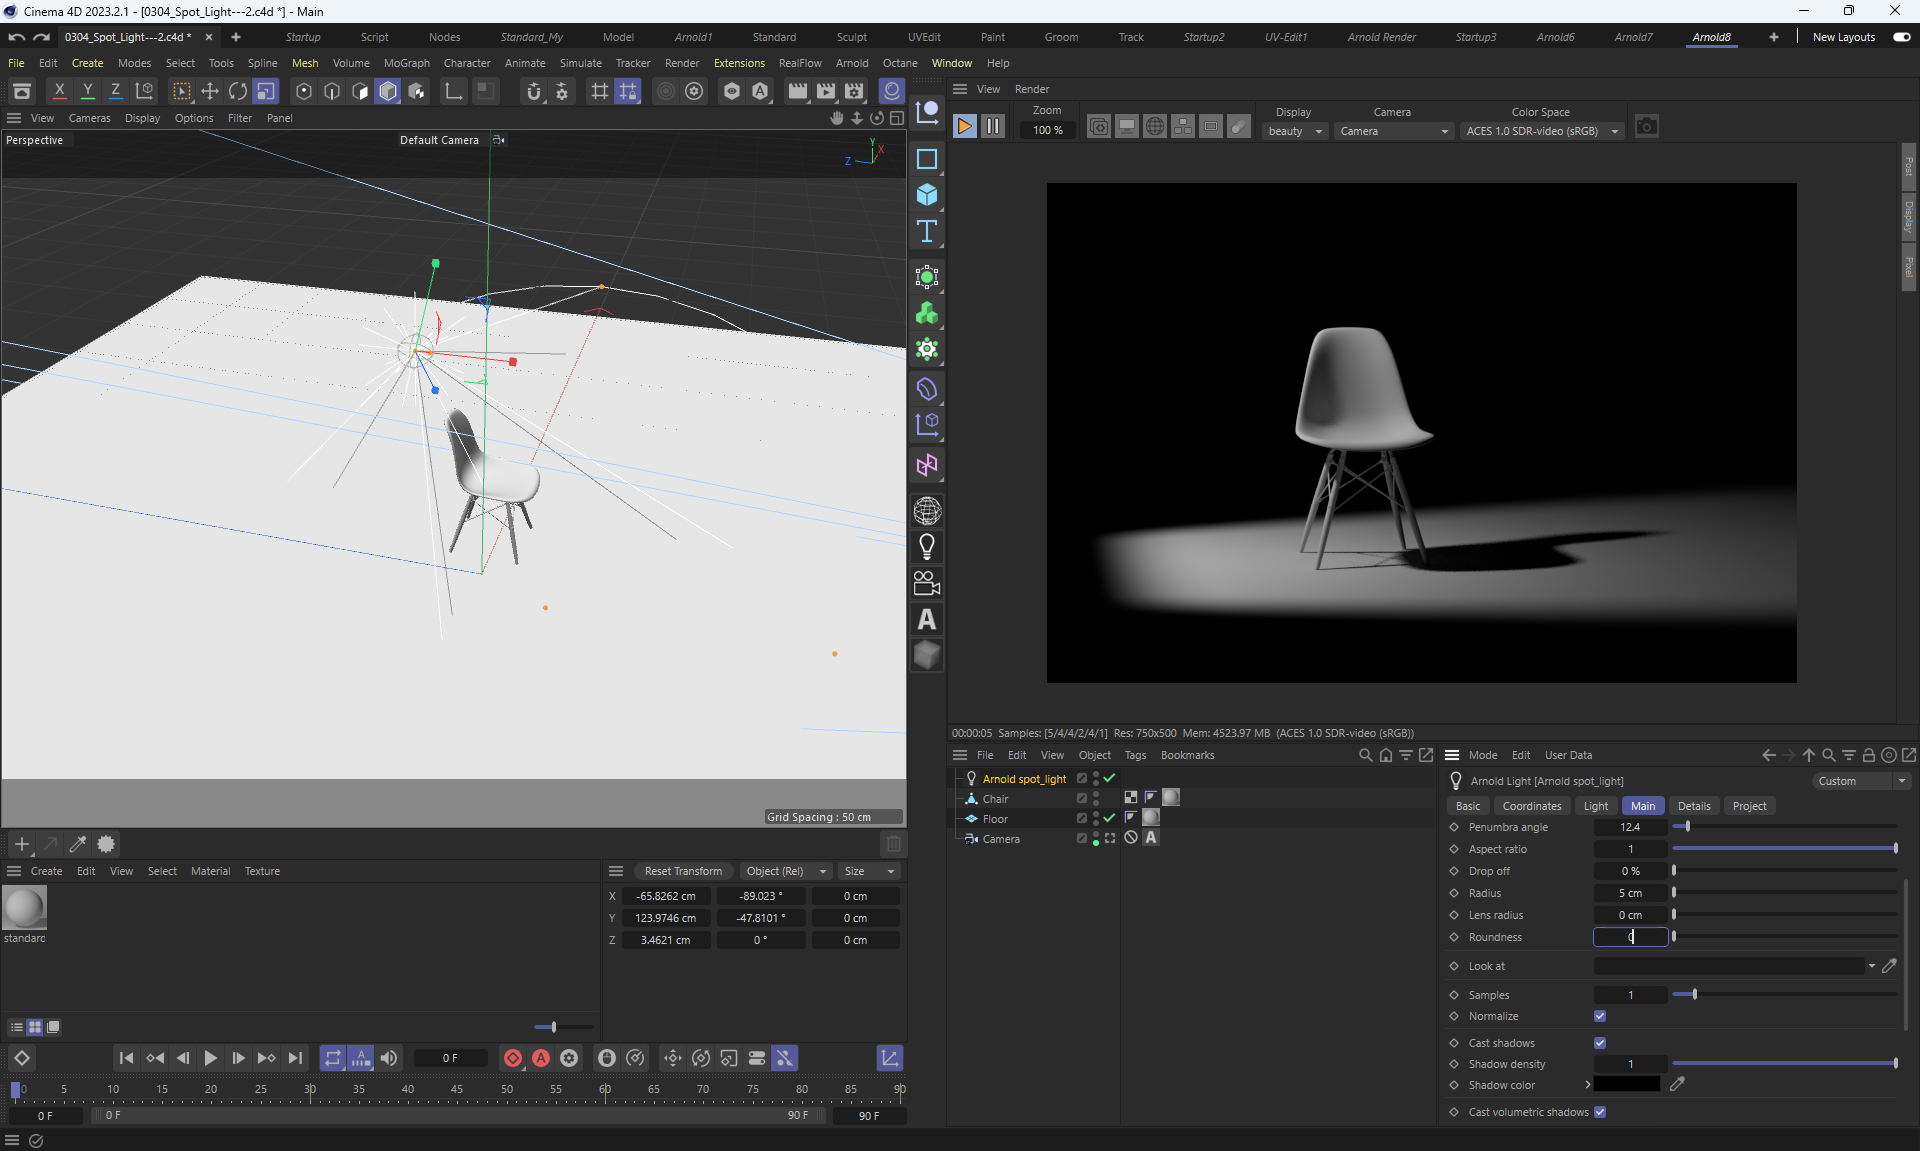The width and height of the screenshot is (1920, 1151).
Task: Click the cube primitive icon
Action: pos(927,195)
